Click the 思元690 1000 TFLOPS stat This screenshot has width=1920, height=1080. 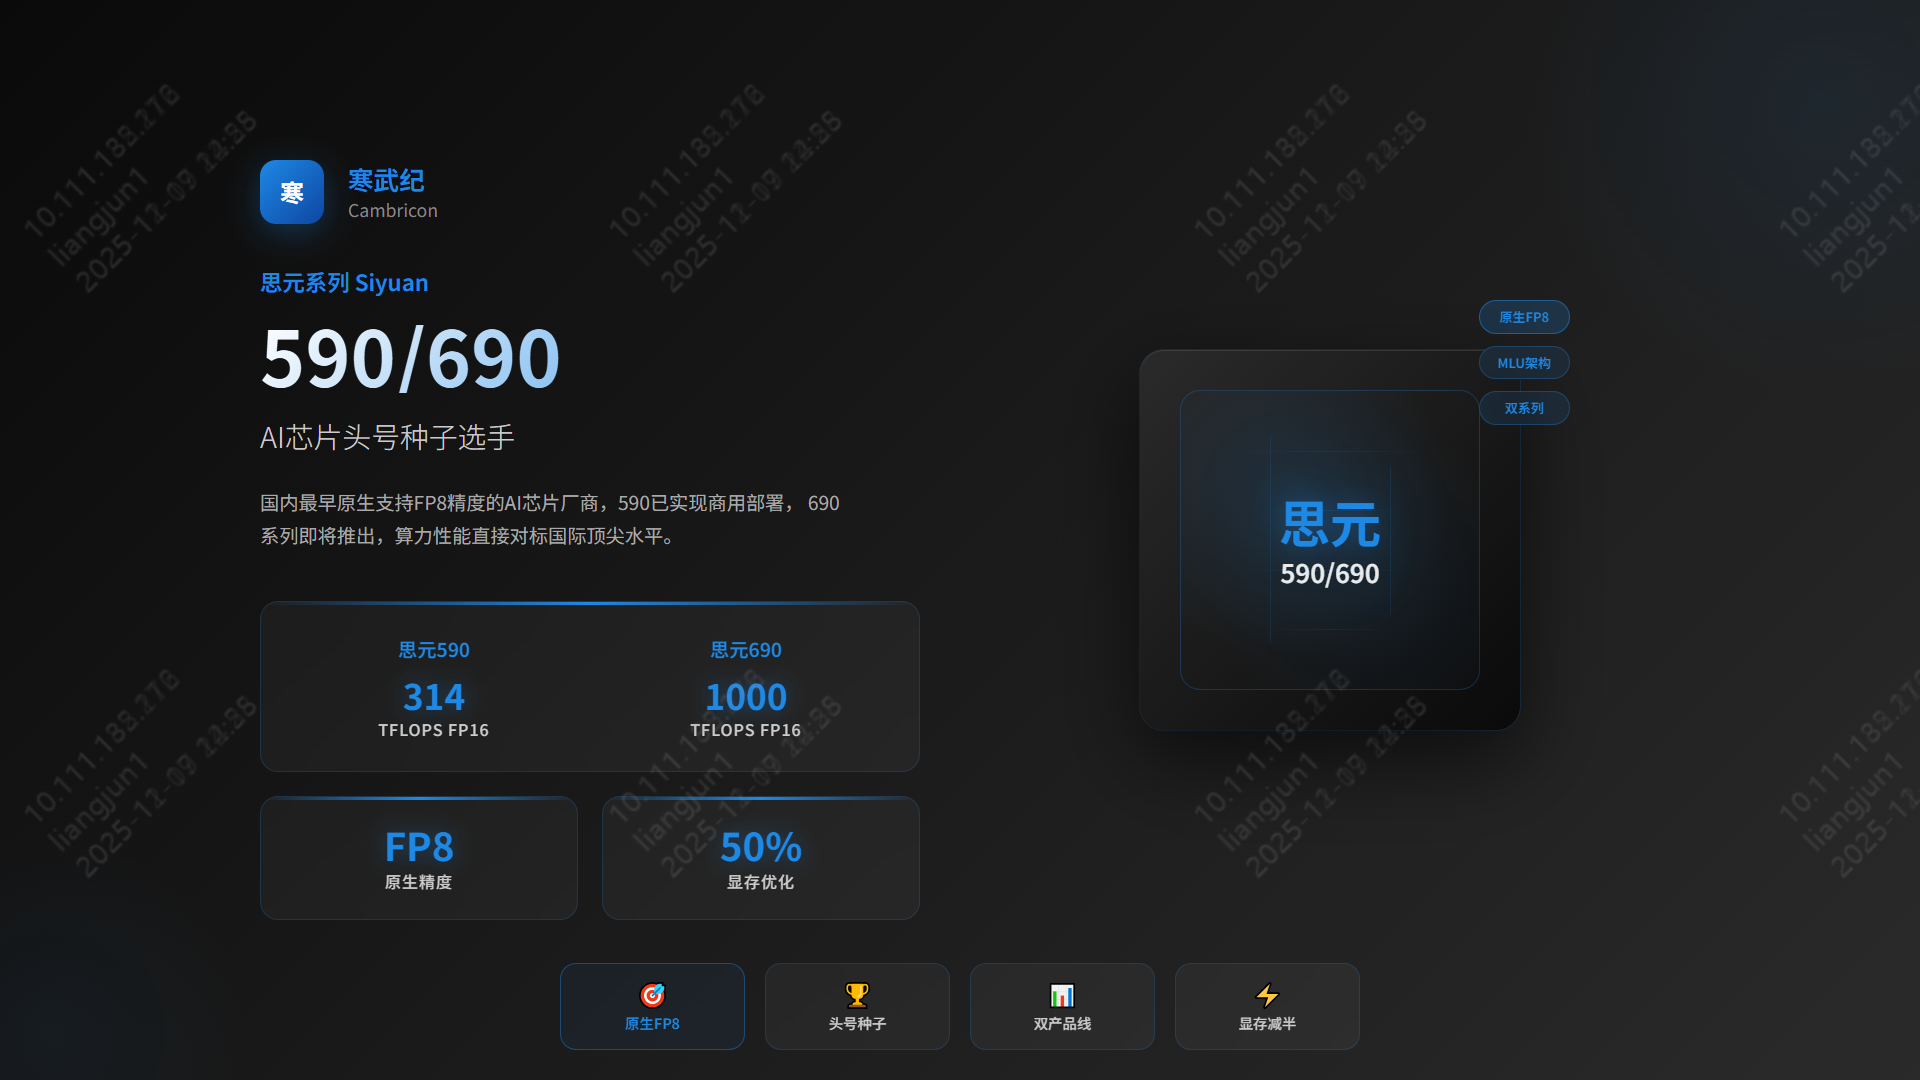746,690
